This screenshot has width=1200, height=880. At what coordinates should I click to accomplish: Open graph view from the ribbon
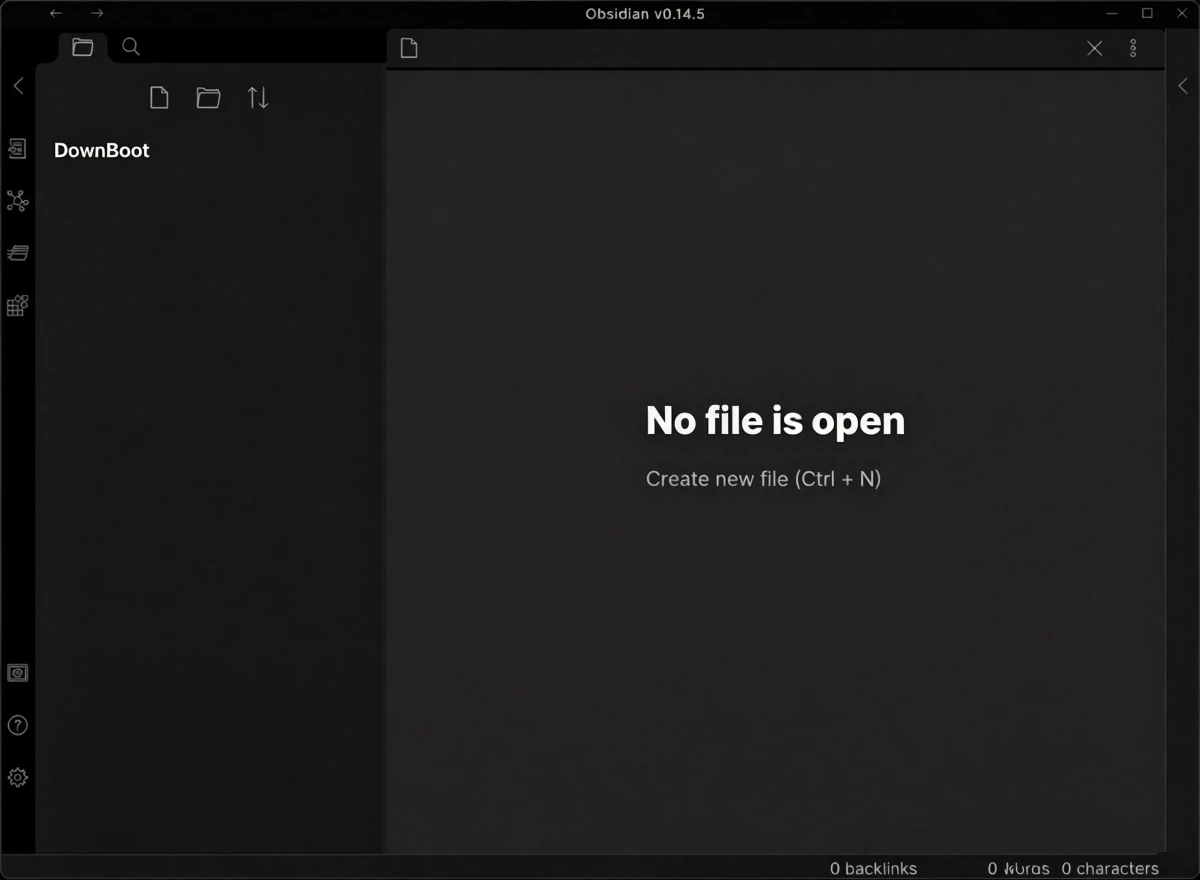click(x=17, y=201)
